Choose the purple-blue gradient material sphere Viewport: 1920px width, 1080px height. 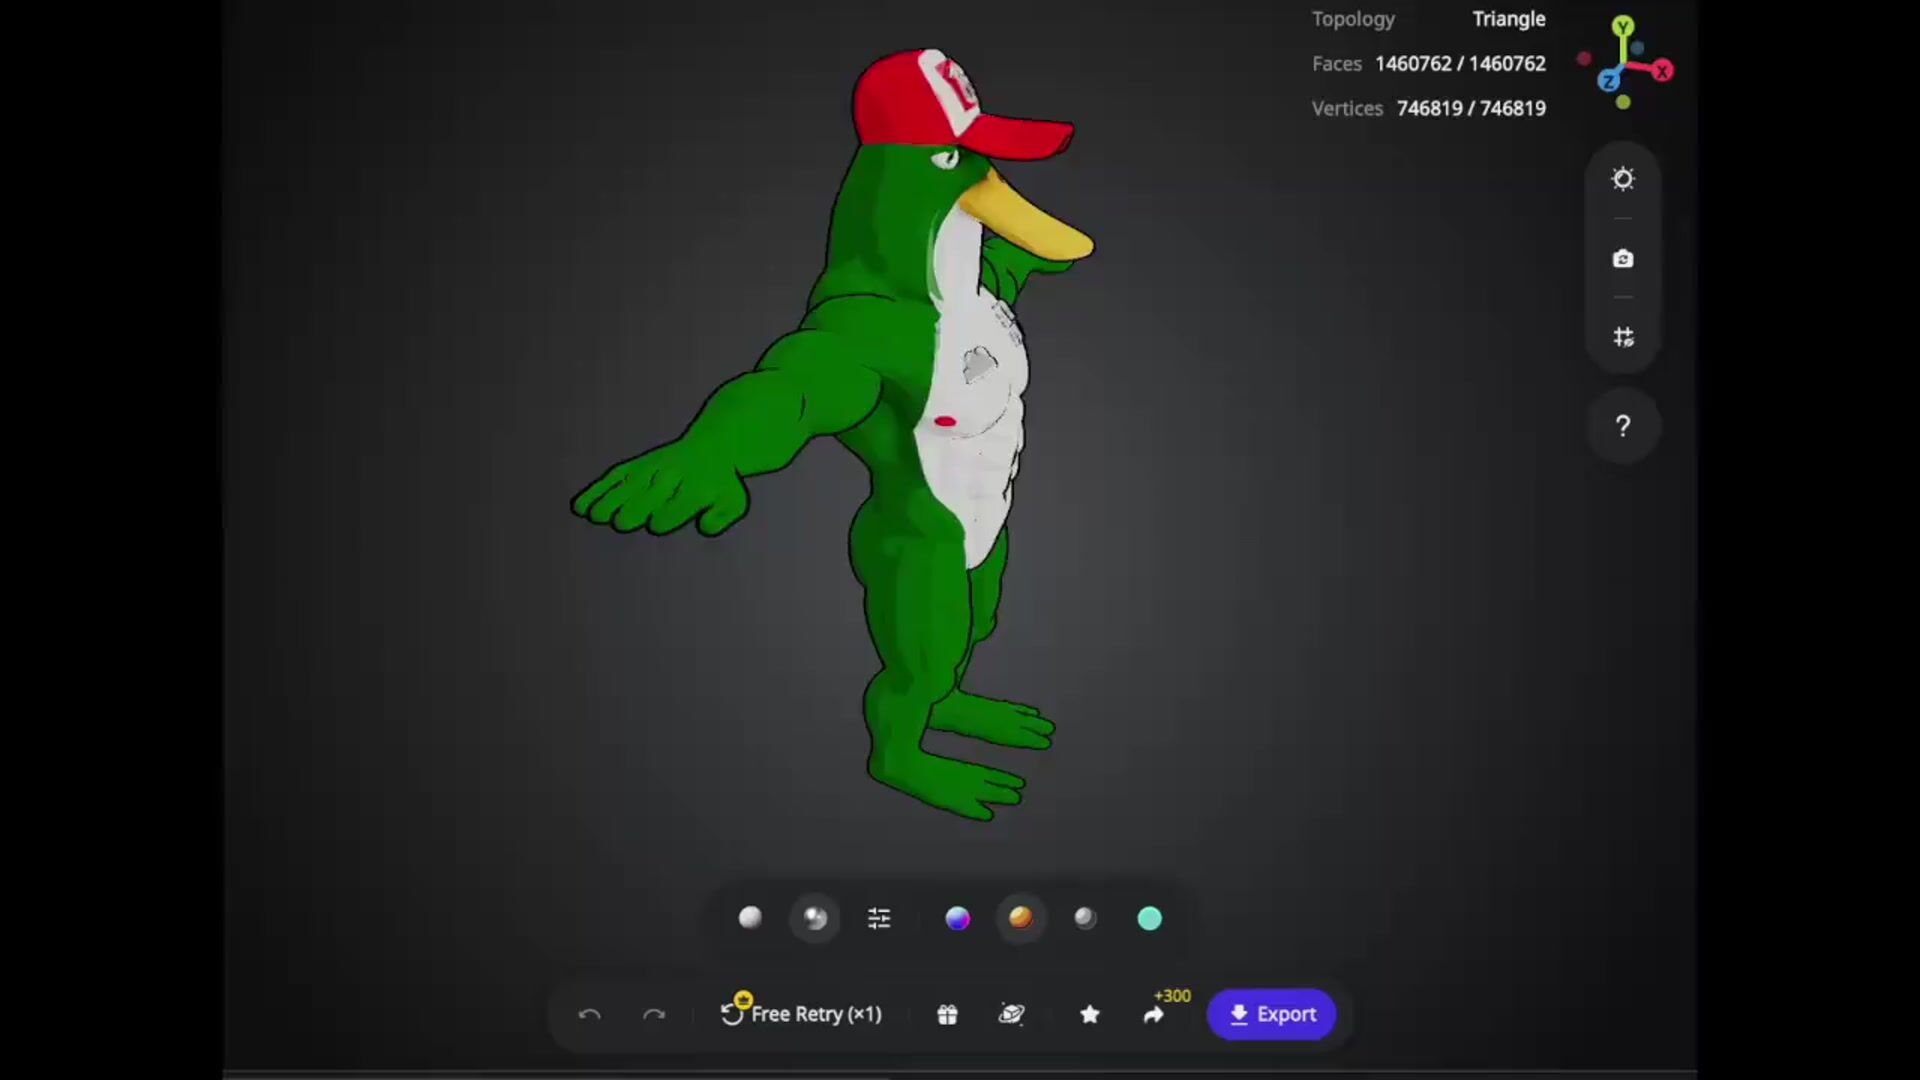(x=957, y=918)
